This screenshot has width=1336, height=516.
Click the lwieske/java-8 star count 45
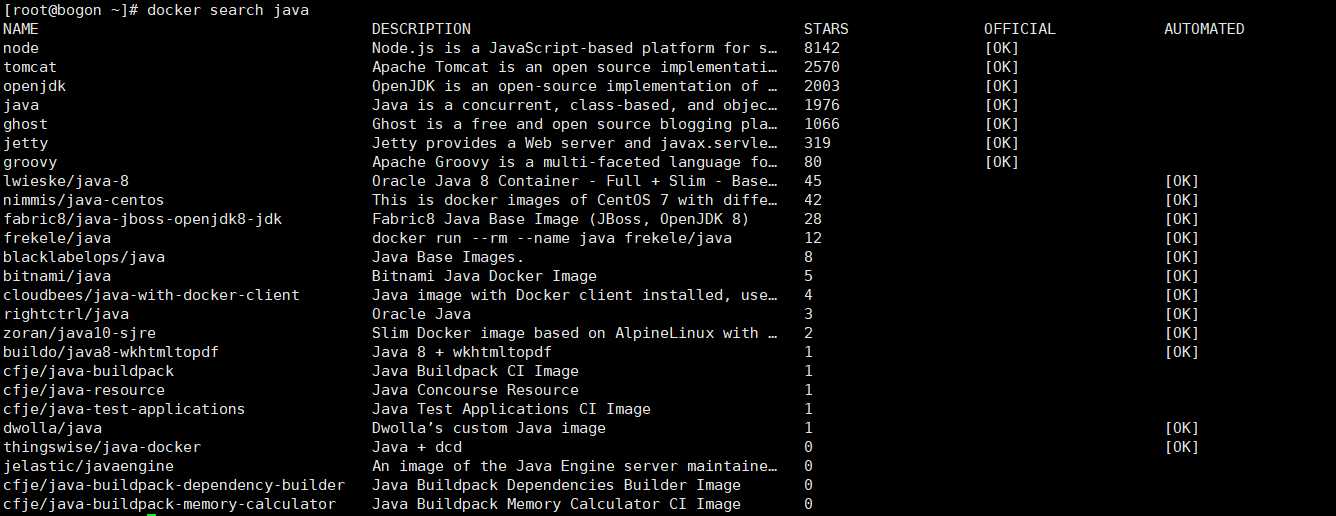813,181
